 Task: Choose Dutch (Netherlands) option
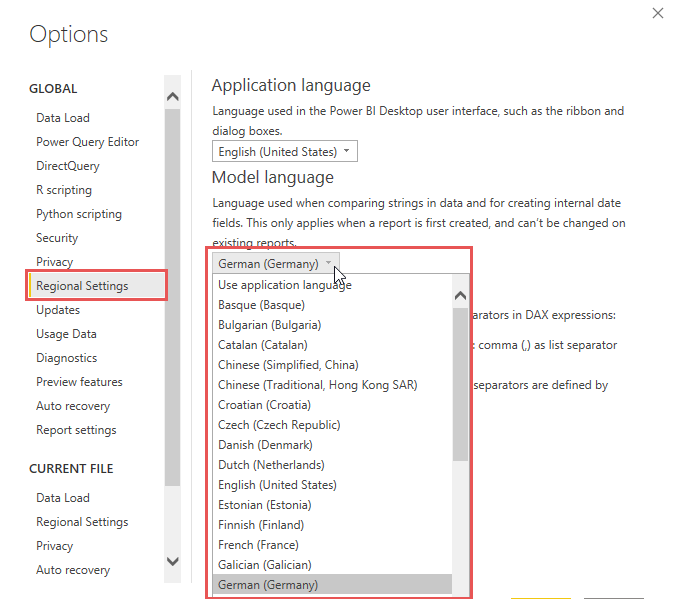[332, 465]
